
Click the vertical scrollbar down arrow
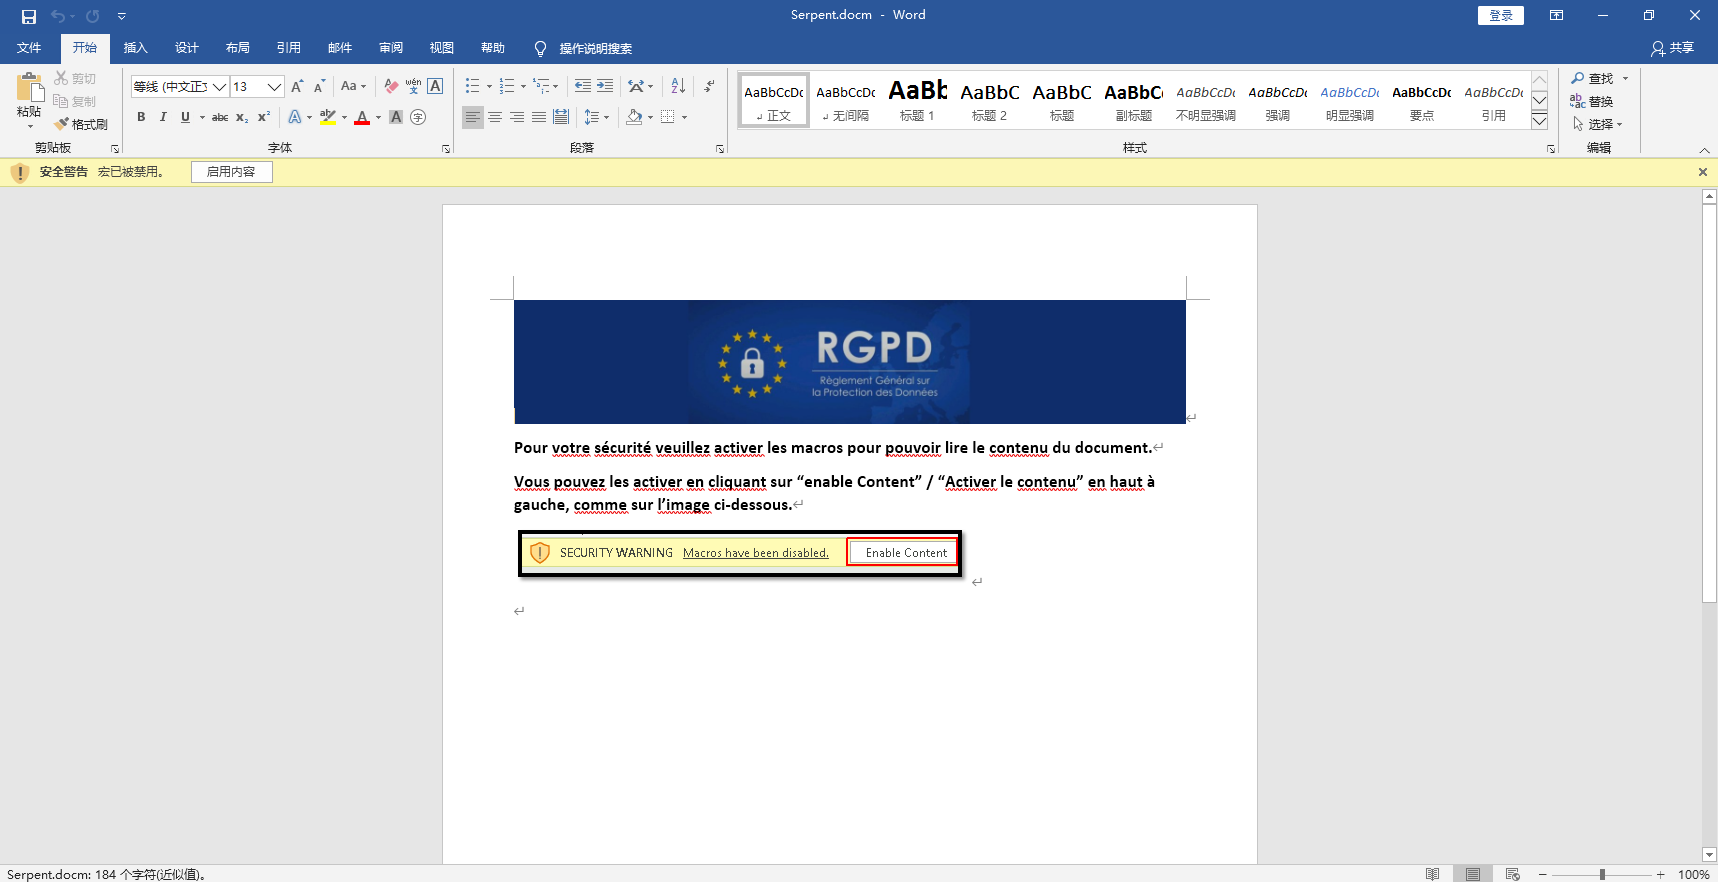1710,855
